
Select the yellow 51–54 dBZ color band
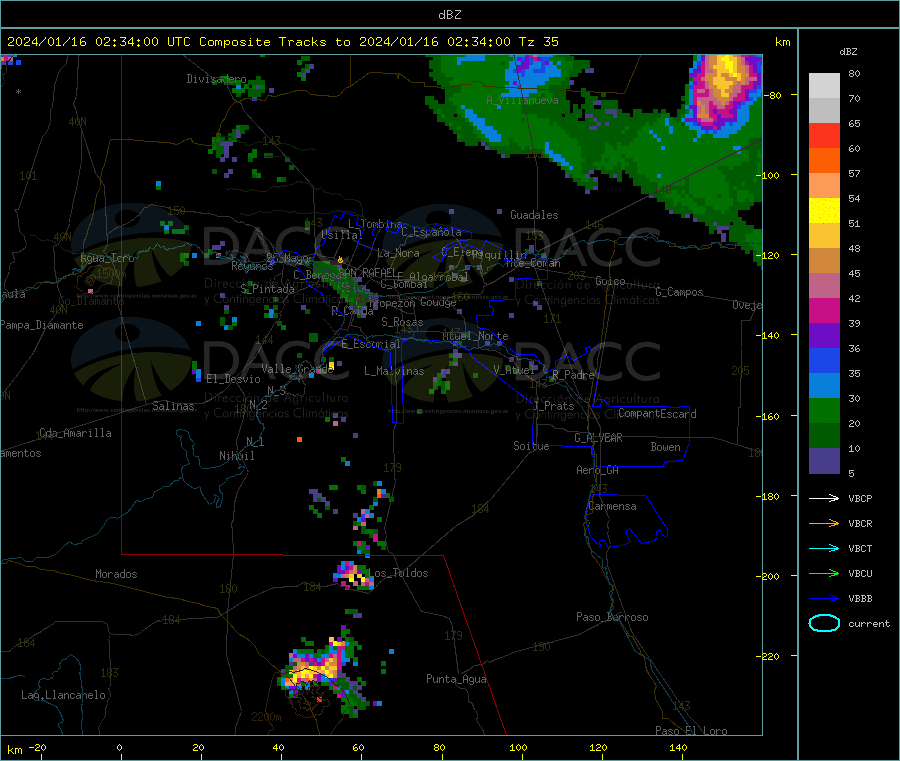tap(824, 211)
